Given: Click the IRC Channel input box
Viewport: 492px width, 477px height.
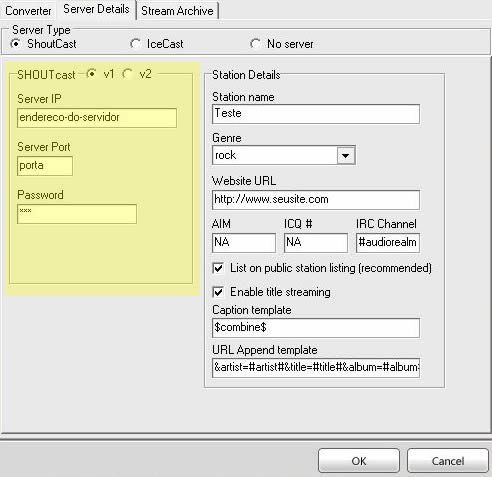Looking at the screenshot, I should [x=388, y=243].
